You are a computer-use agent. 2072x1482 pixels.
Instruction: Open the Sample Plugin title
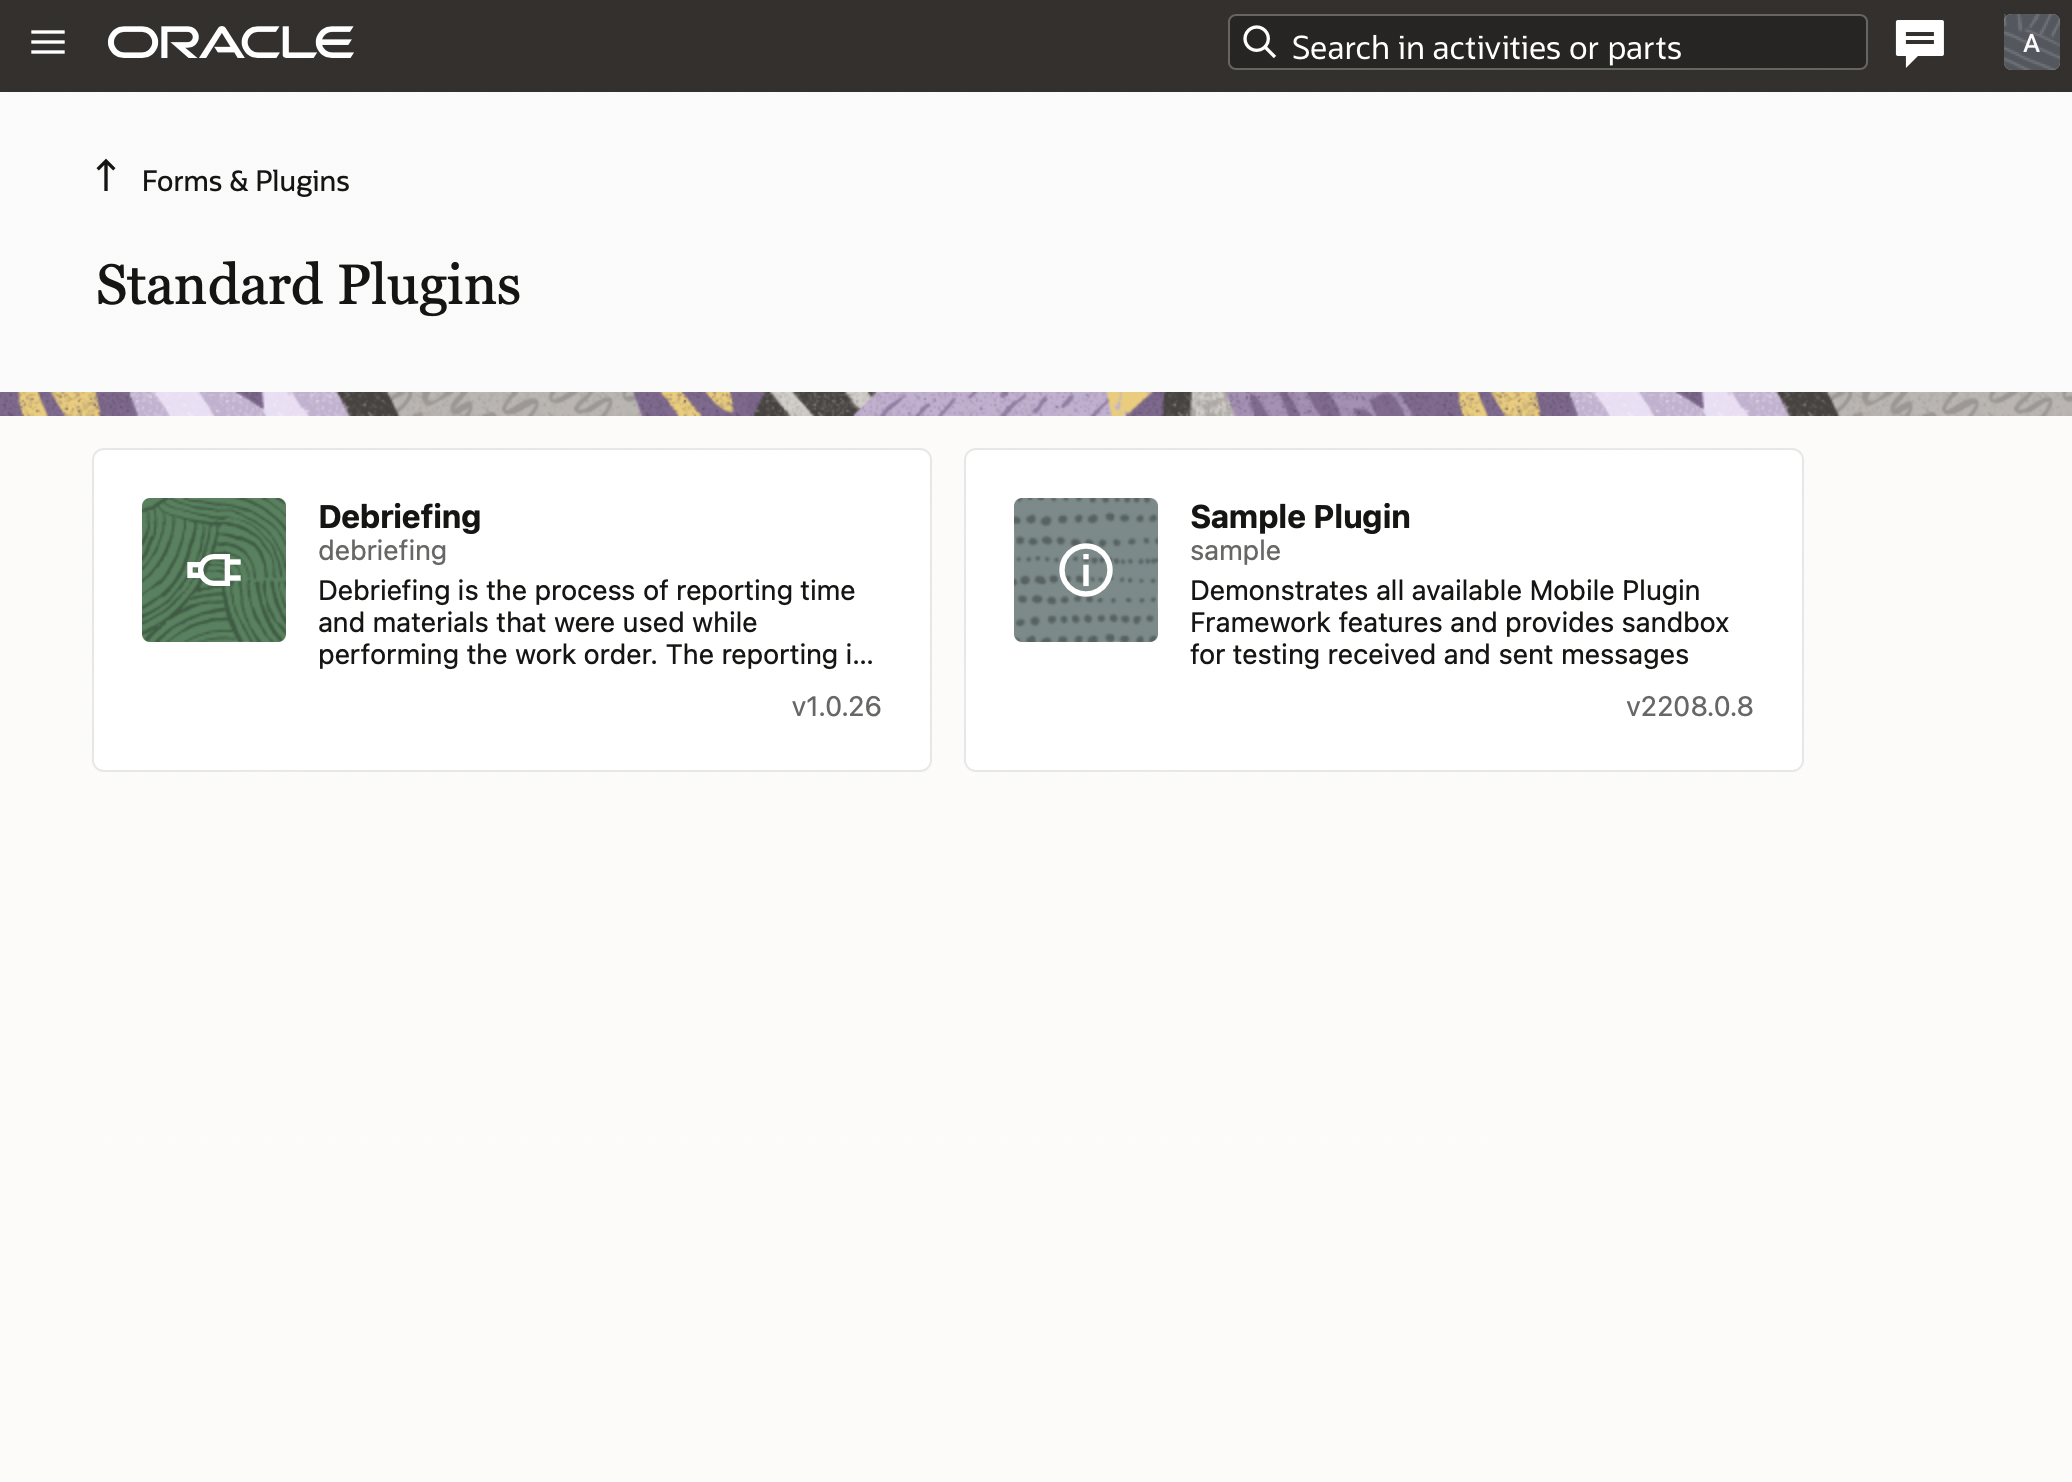click(x=1300, y=517)
